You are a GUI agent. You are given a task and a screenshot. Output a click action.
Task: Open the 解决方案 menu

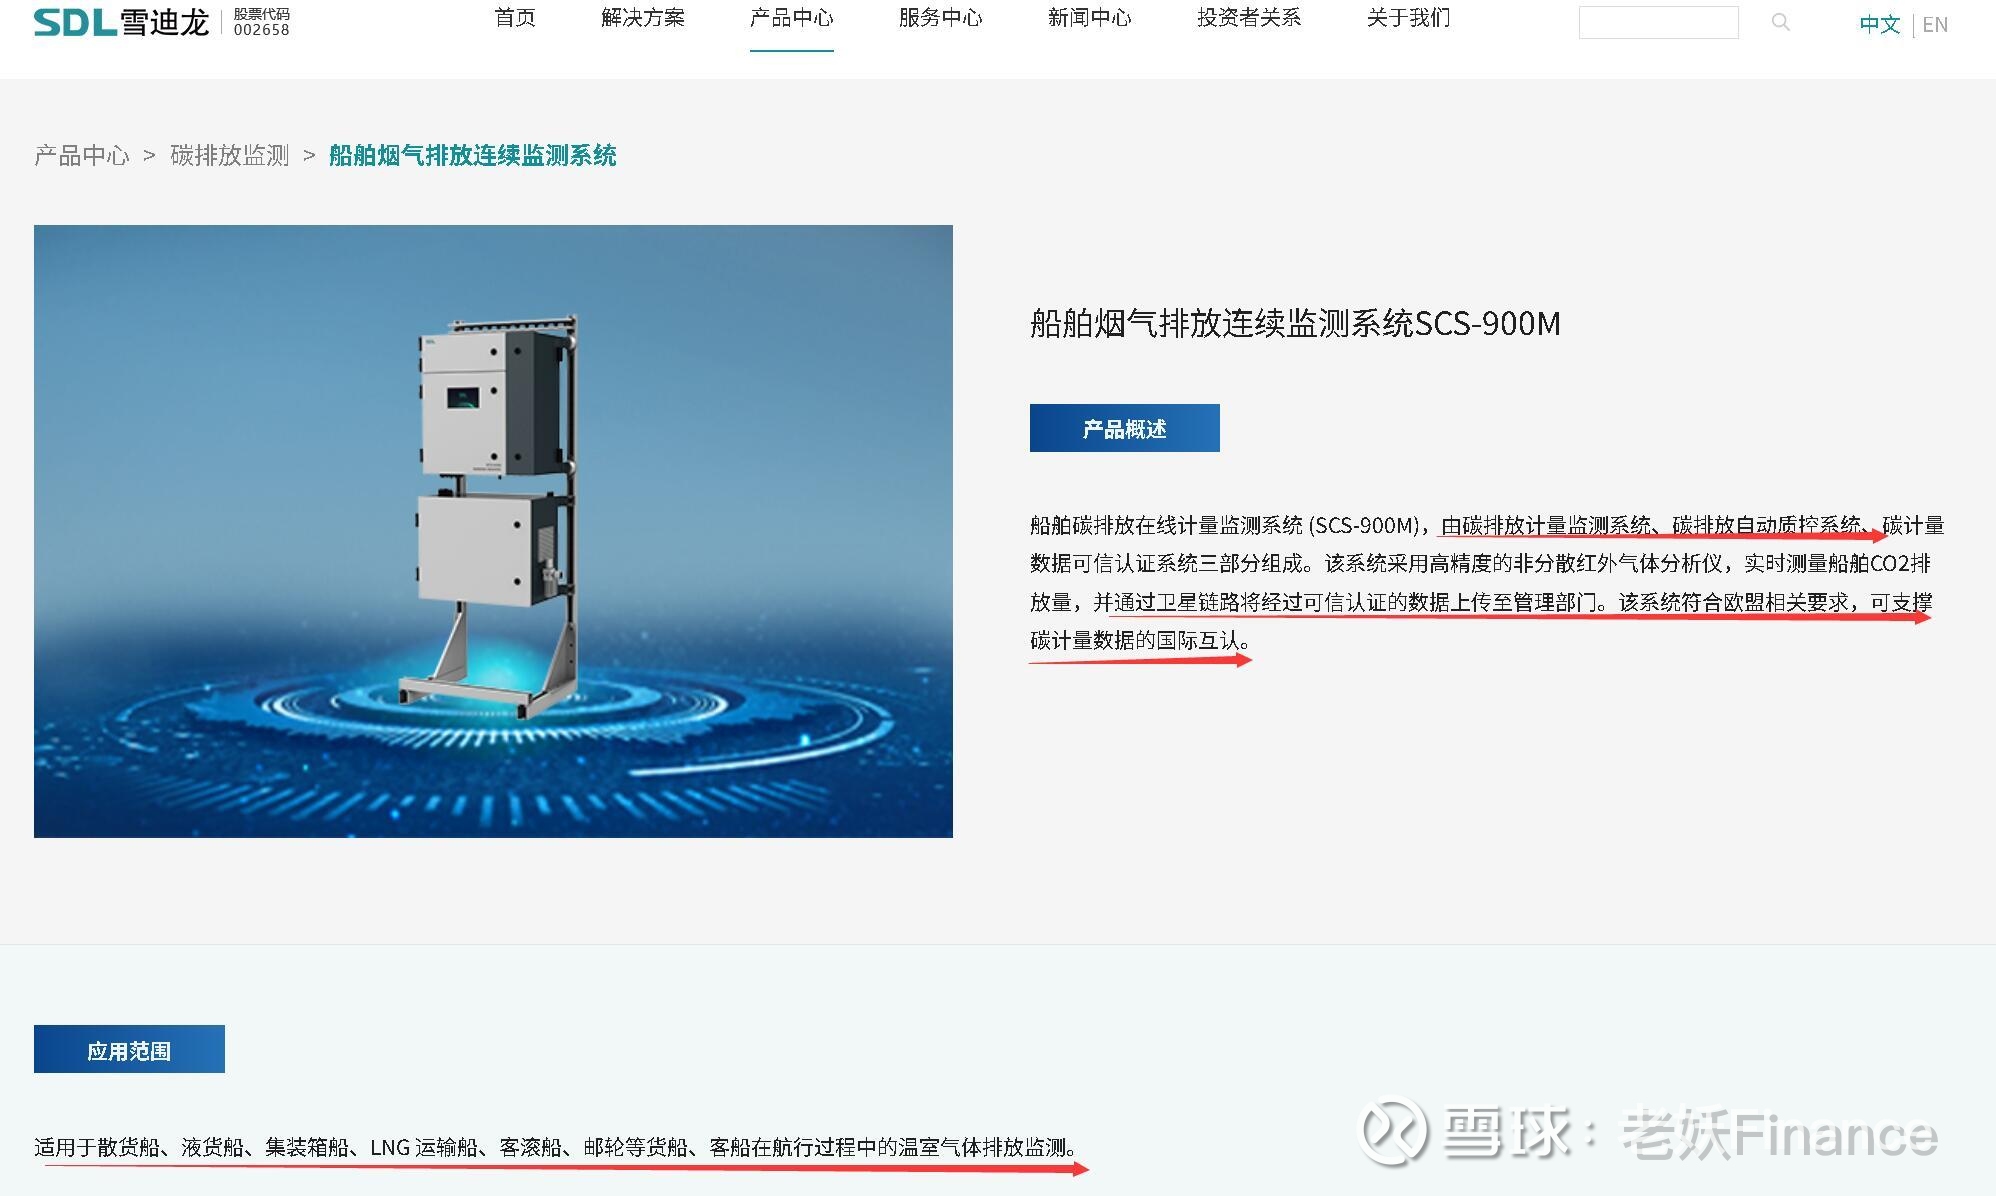point(643,18)
